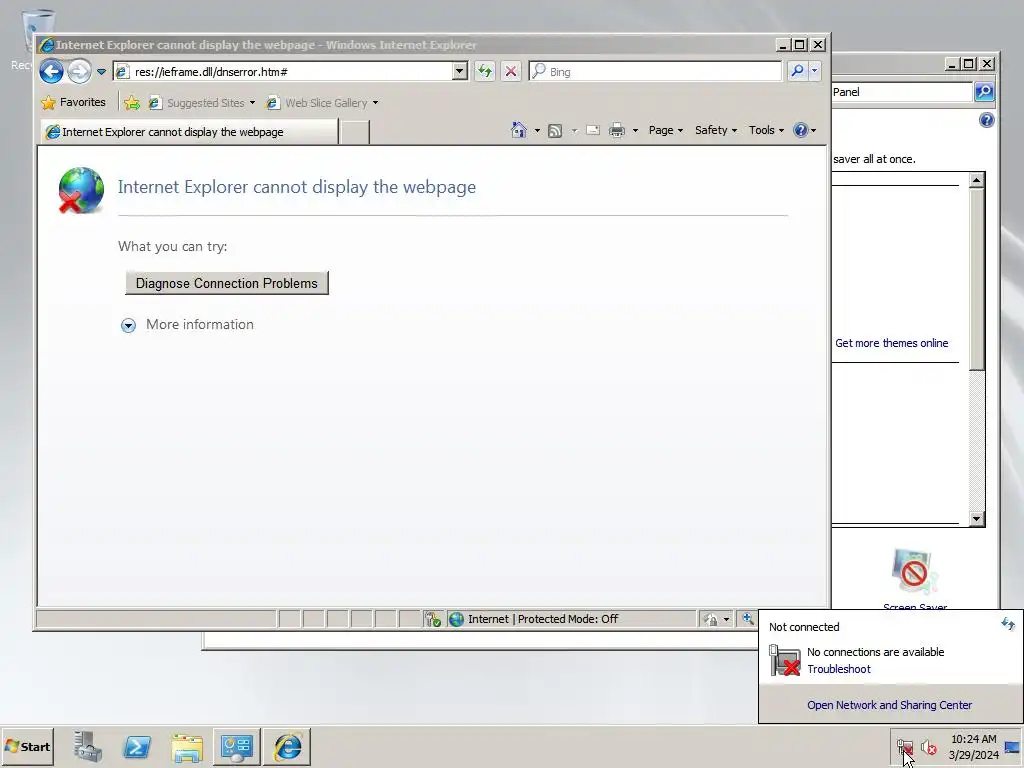1024x768 pixels.
Task: Open a new blank tab
Action: pyautogui.click(x=355, y=132)
